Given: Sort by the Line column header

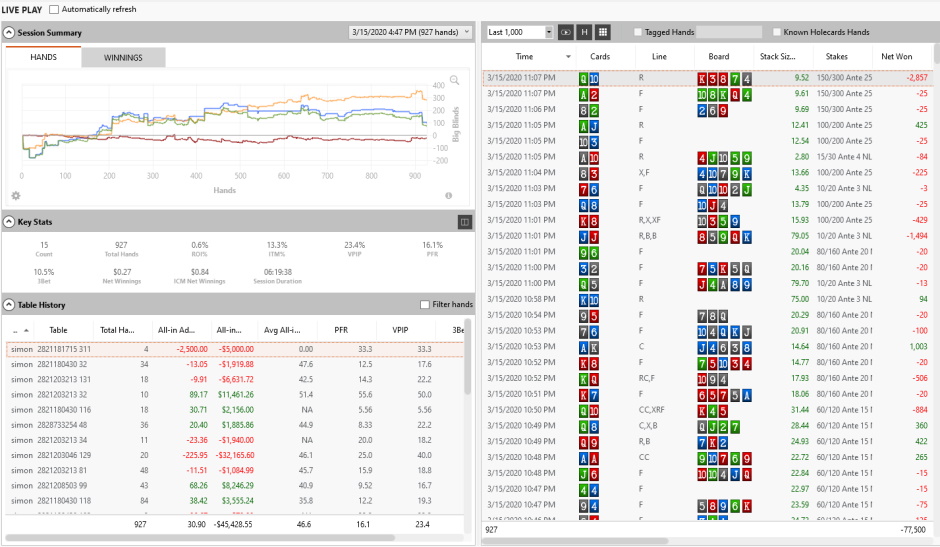Looking at the screenshot, I should [659, 56].
